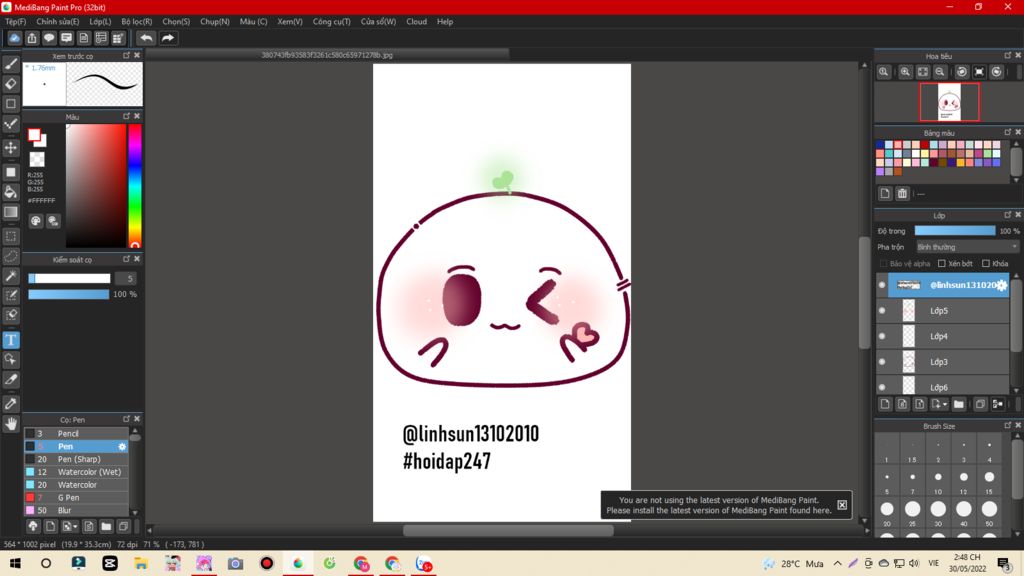Hide the Lớp6 layer
The height and width of the screenshot is (576, 1024).
pos(882,387)
